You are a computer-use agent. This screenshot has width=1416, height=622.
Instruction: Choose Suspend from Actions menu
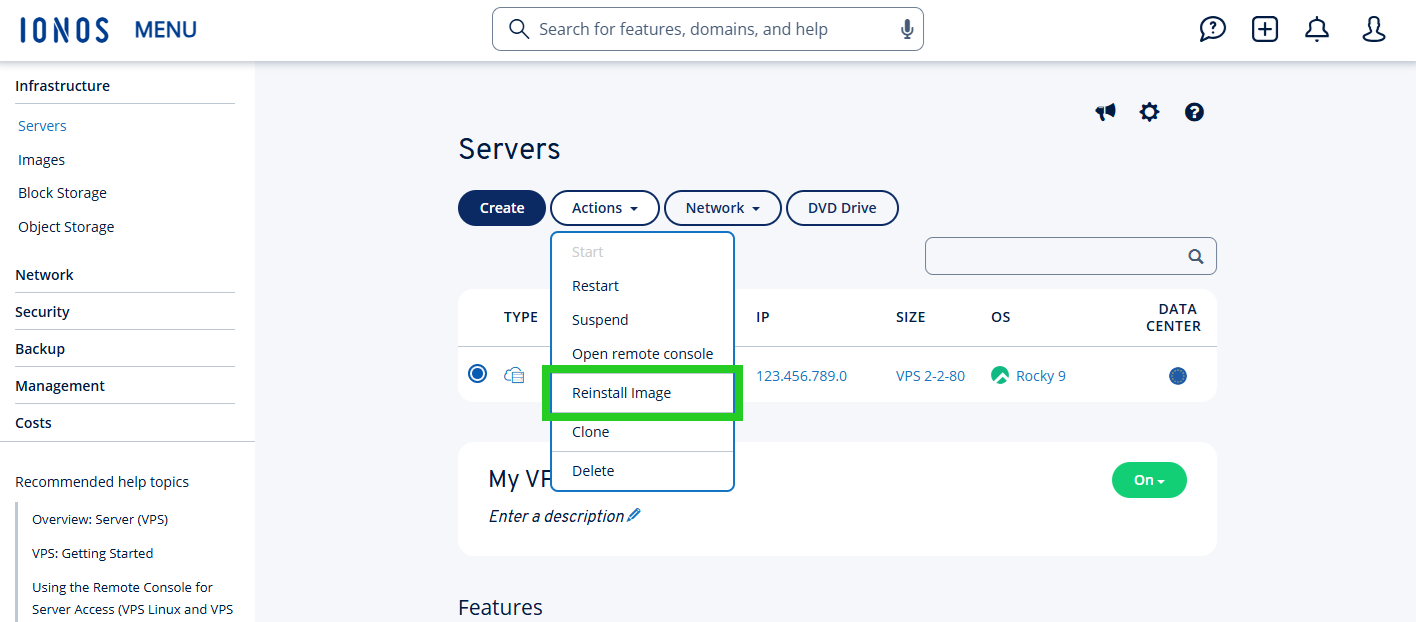(643, 320)
